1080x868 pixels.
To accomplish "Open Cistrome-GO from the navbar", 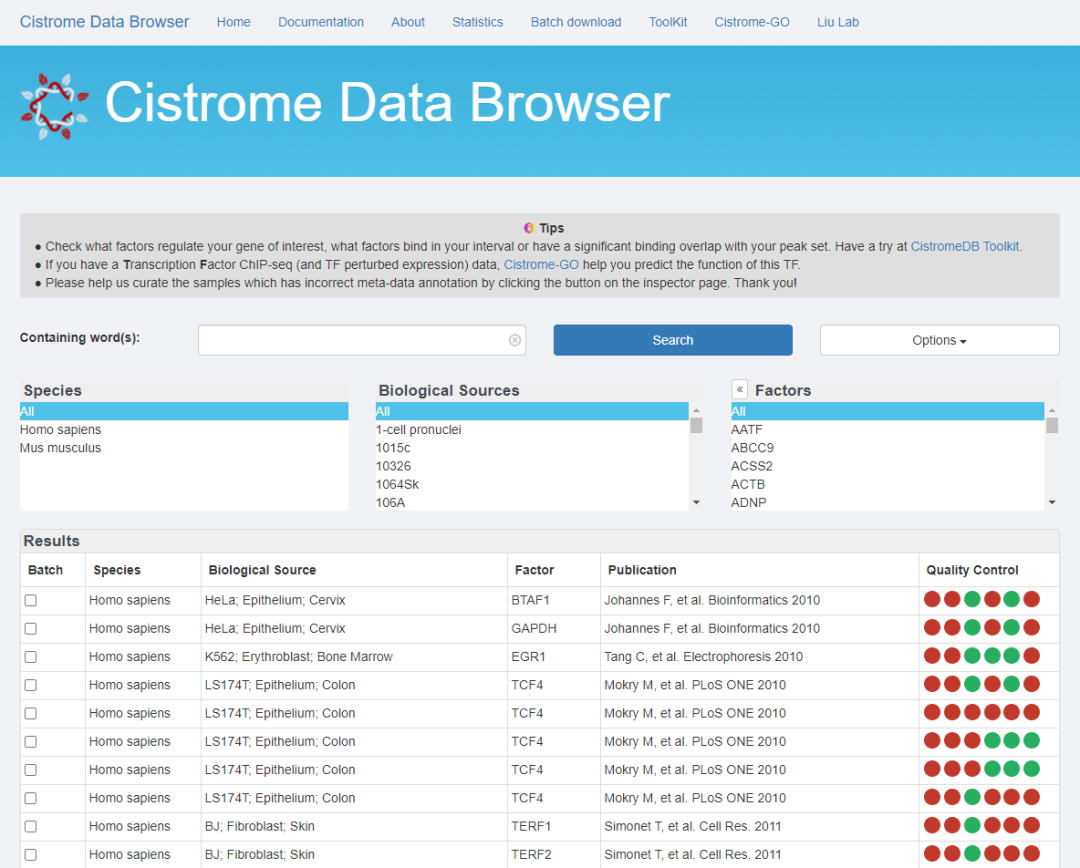I will (751, 22).
